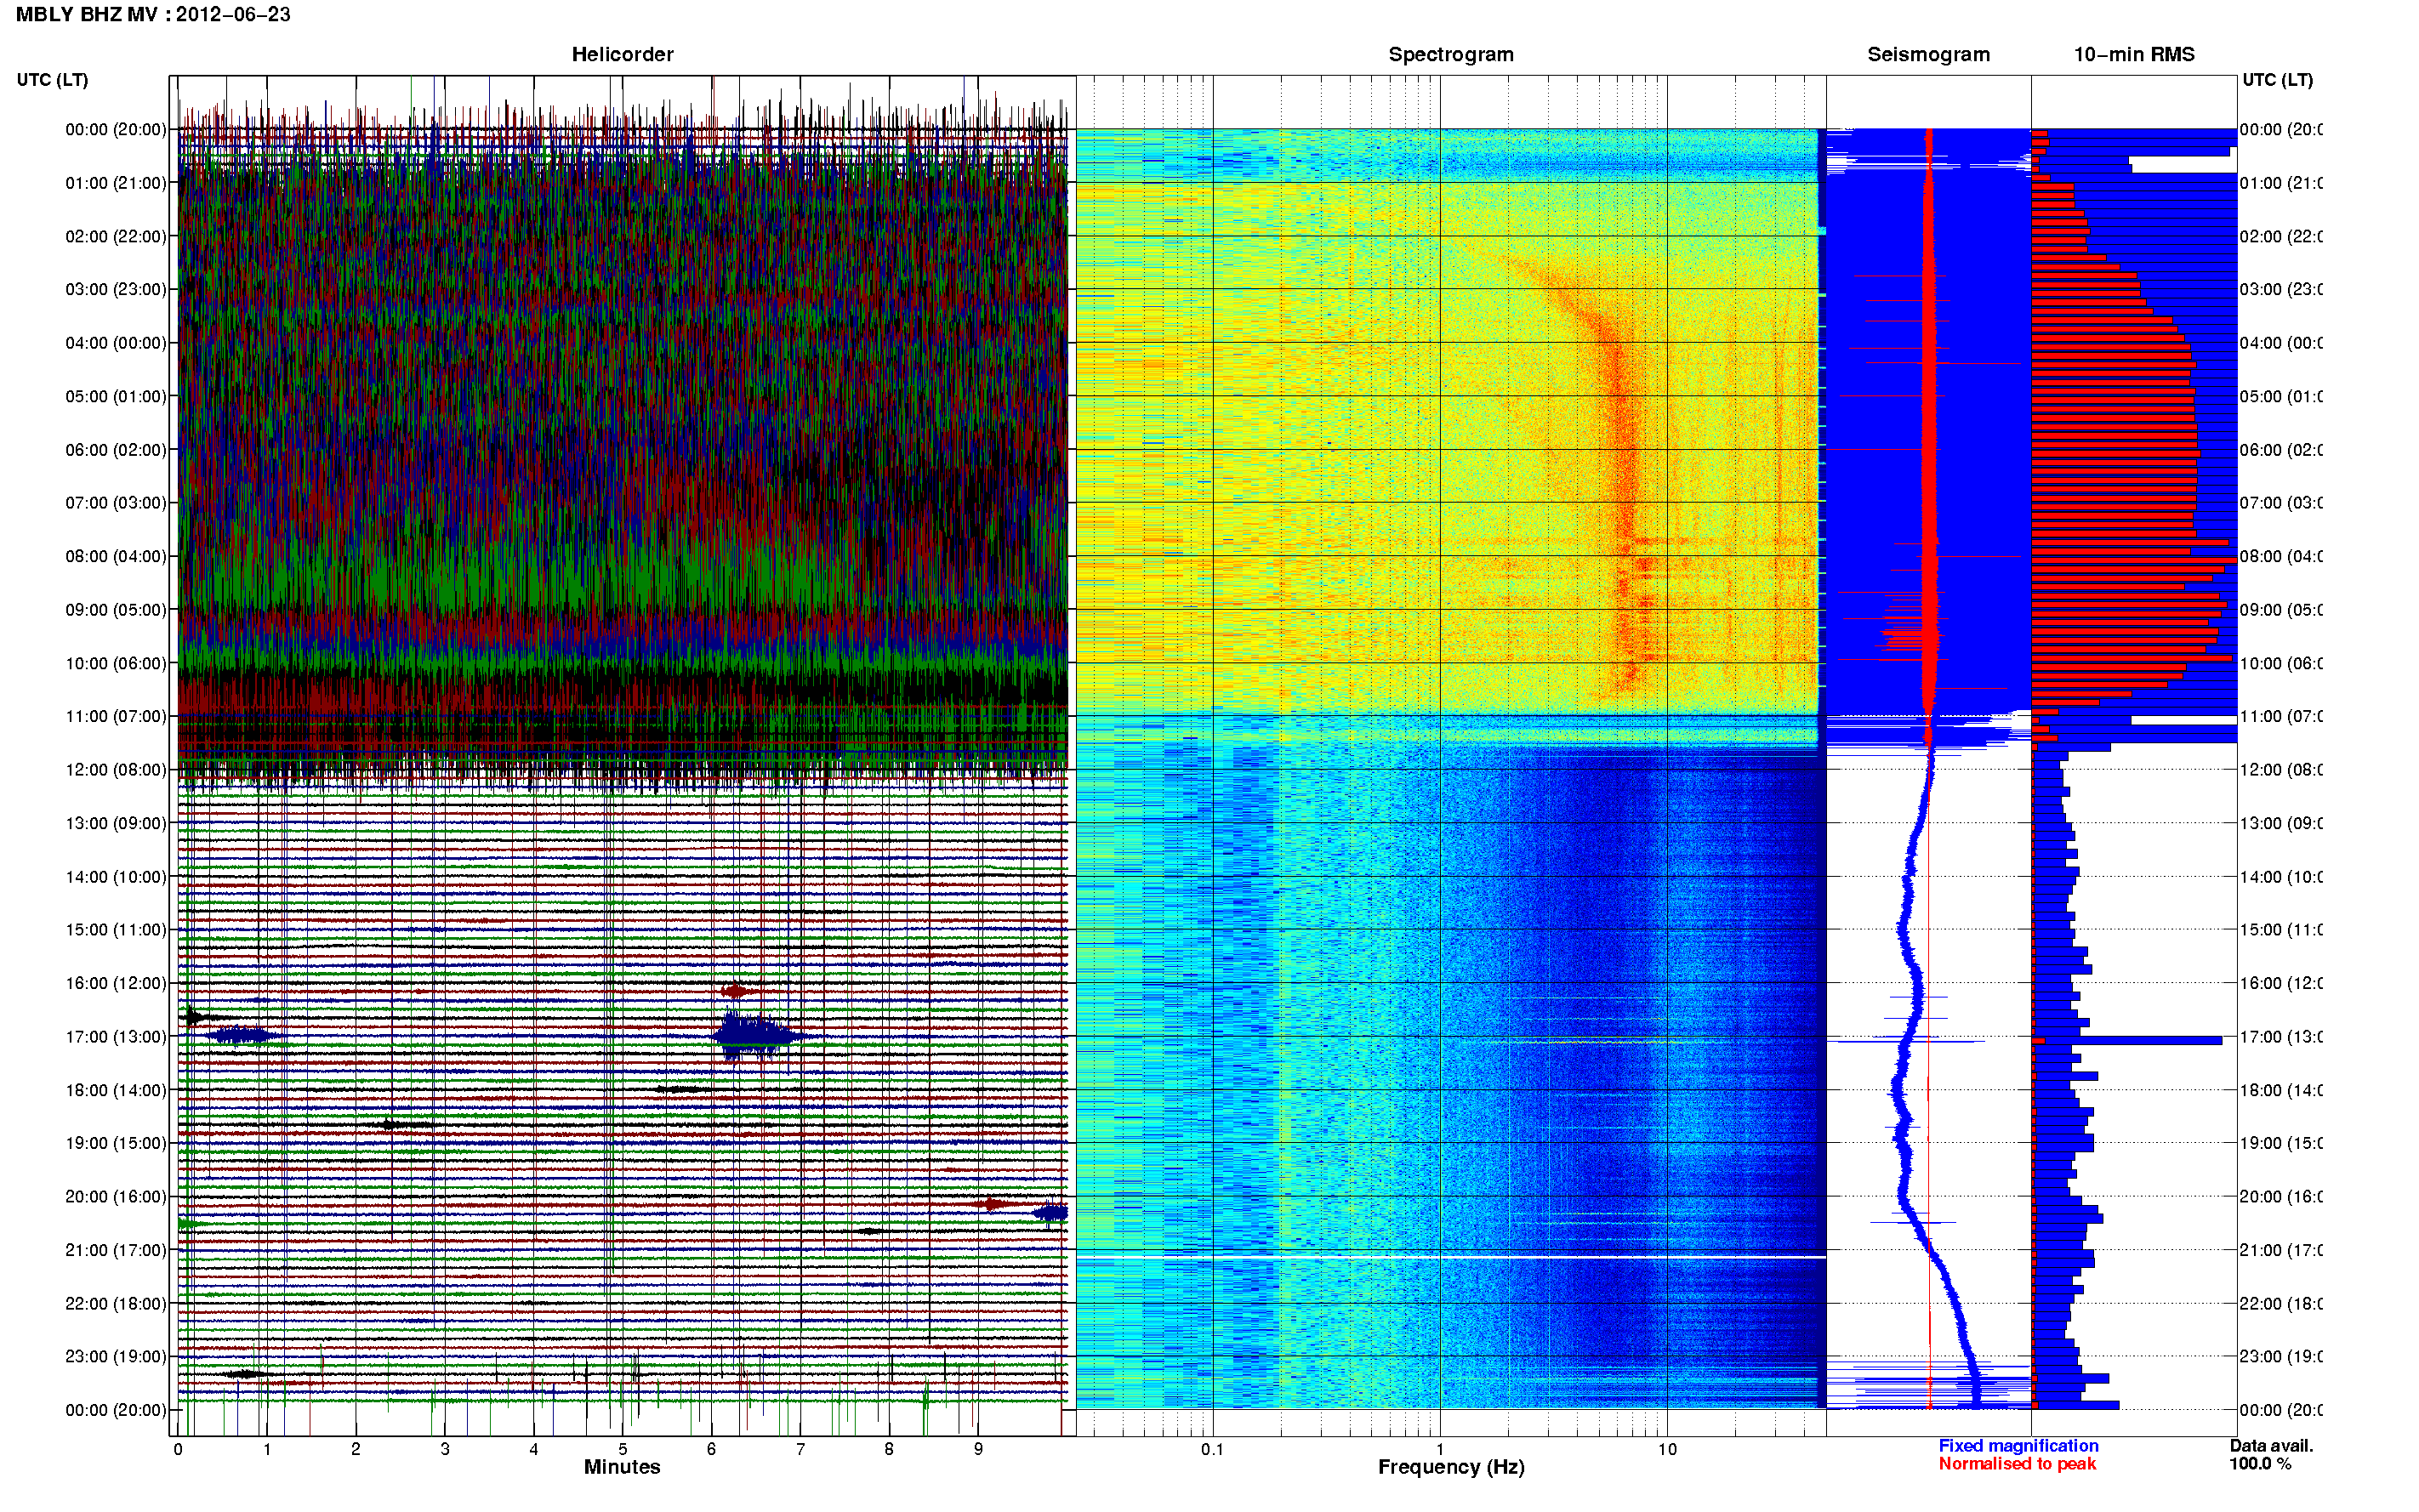Viewport: 2419px width, 1512px height.
Task: Click the red Normalised to peak legend text
Action: (2017, 1464)
